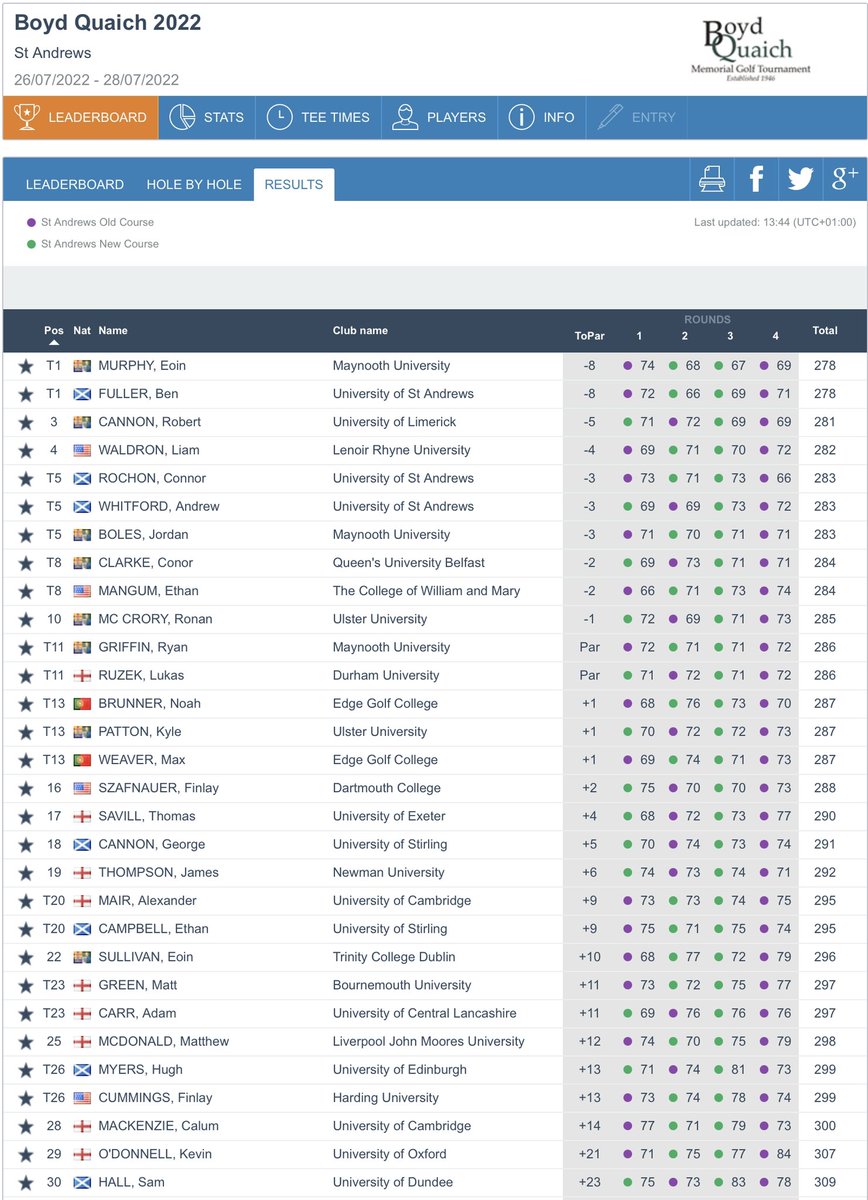Open player GRIFFIN, Ryan
Screen dimensions: 868x1200
click(143, 647)
